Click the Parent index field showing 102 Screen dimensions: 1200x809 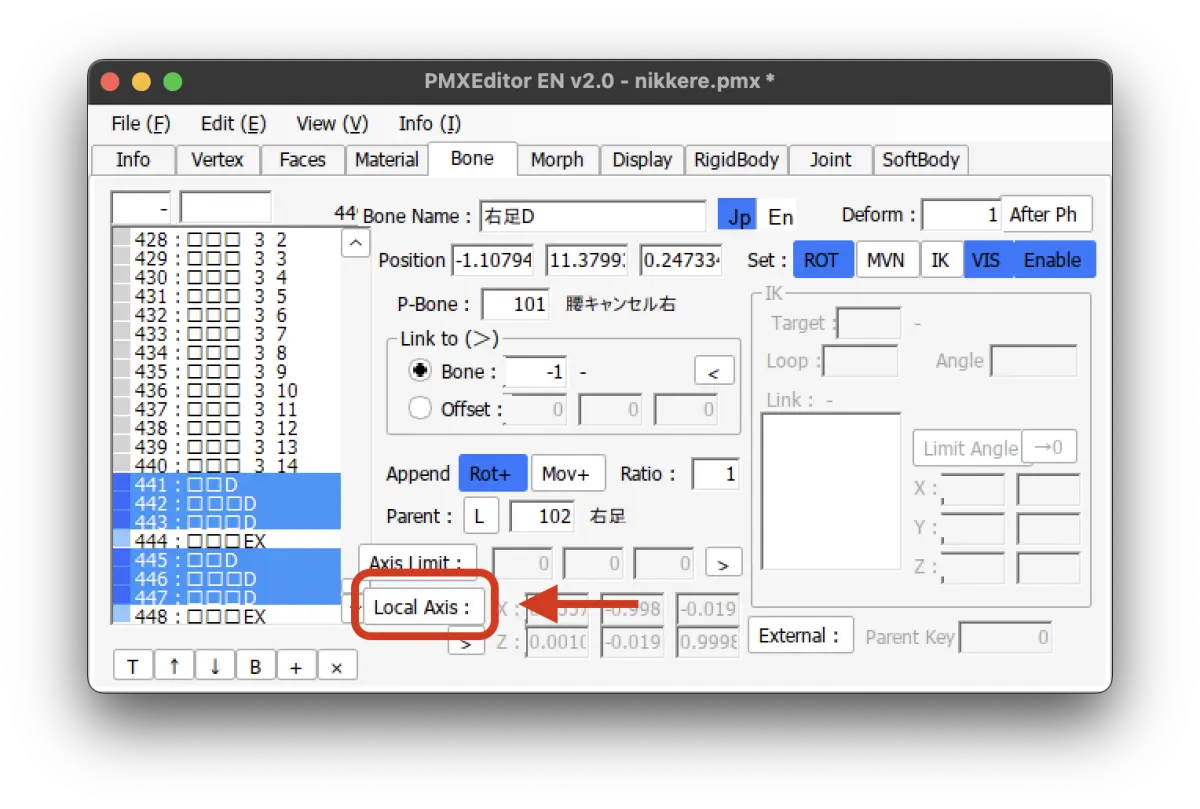pos(542,517)
